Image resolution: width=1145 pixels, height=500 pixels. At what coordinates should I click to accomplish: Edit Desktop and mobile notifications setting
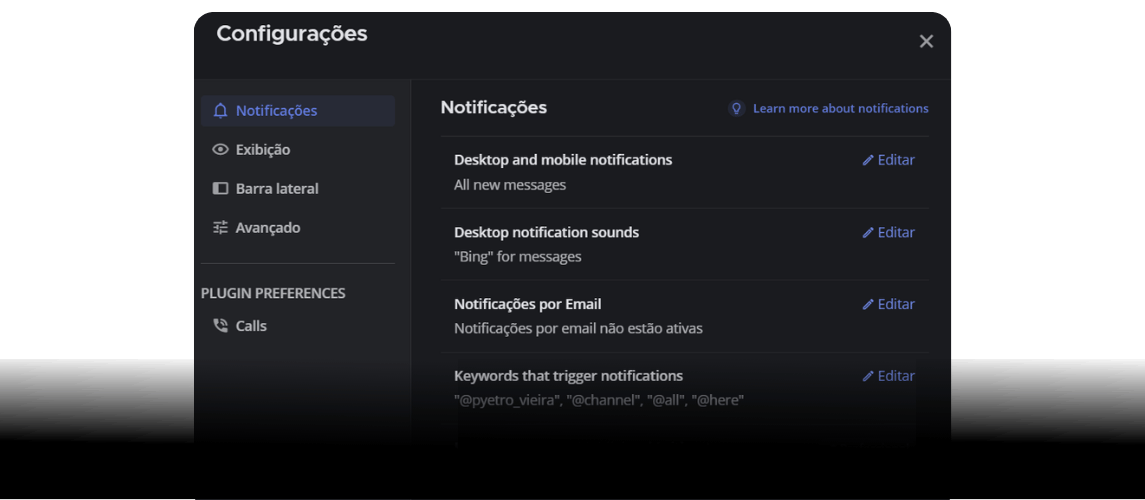point(889,160)
